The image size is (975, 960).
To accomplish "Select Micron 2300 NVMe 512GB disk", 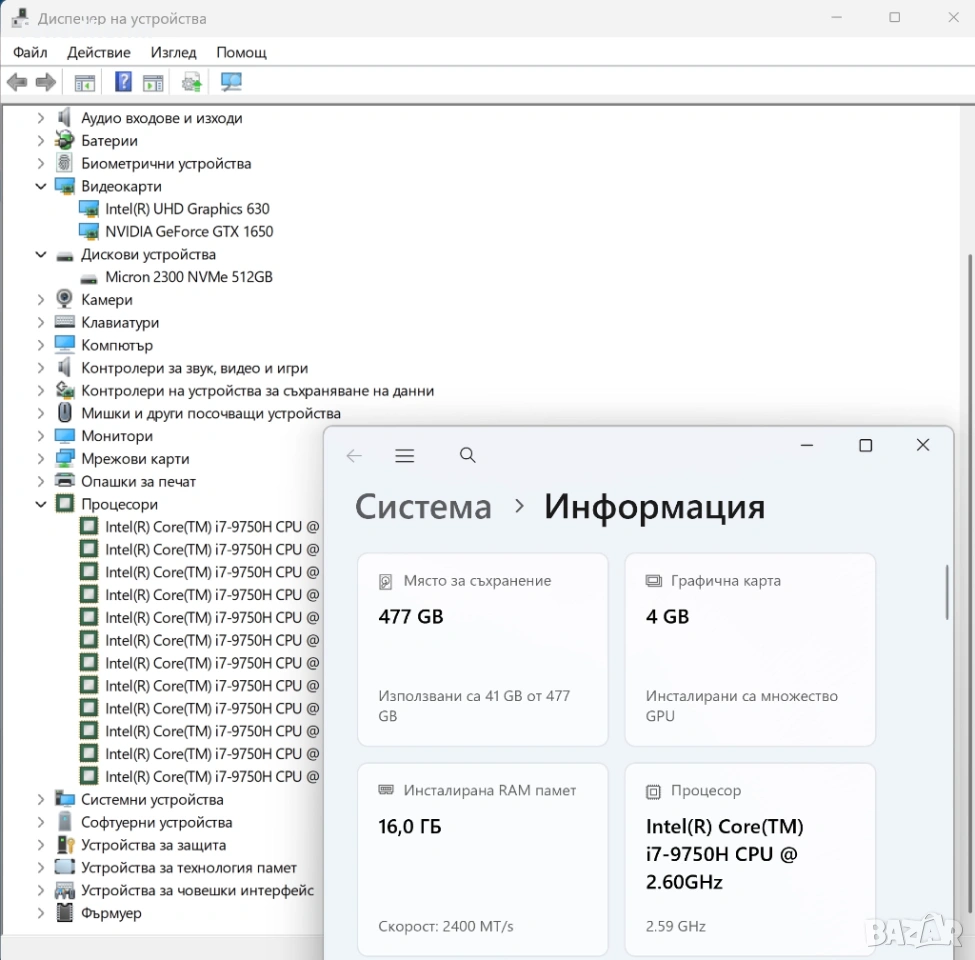I will pyautogui.click(x=189, y=277).
